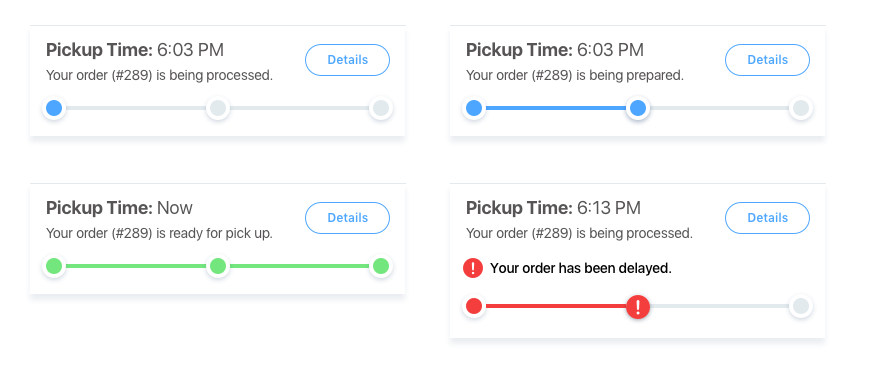Click the 'Pickup Time: Now' heading
The height and width of the screenshot is (375, 881).
point(119,208)
